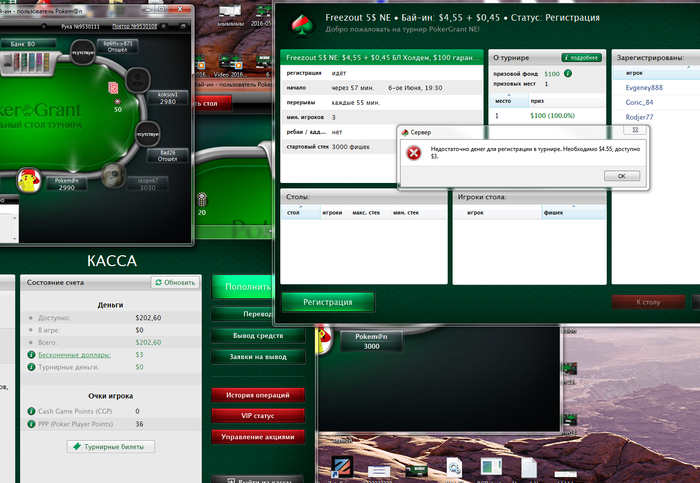Image resolution: width=700 pixels, height=483 pixels.
Task: Click the red error icon in Сервер dialog
Action: [x=414, y=153]
